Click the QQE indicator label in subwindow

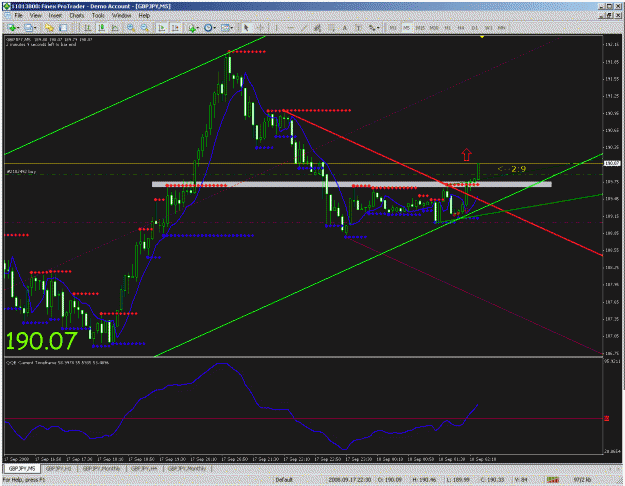click(57, 363)
